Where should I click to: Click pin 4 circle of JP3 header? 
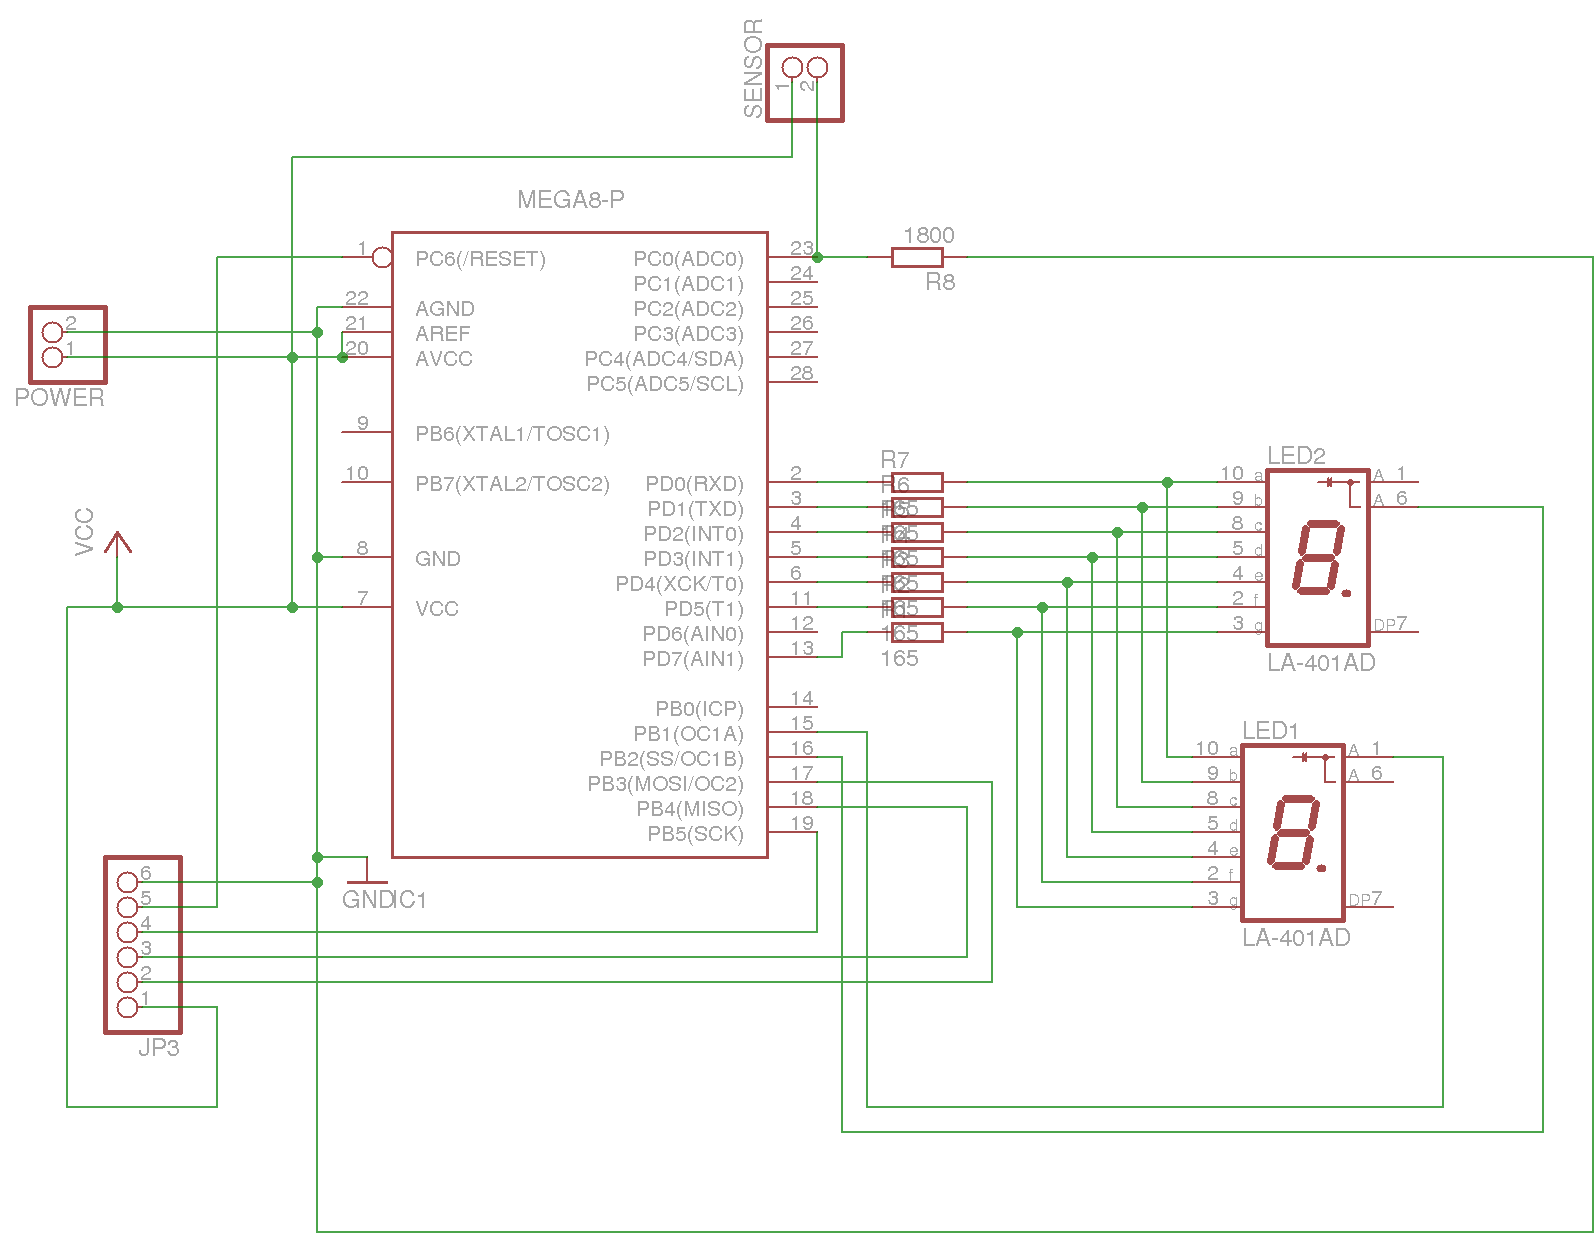coord(127,932)
